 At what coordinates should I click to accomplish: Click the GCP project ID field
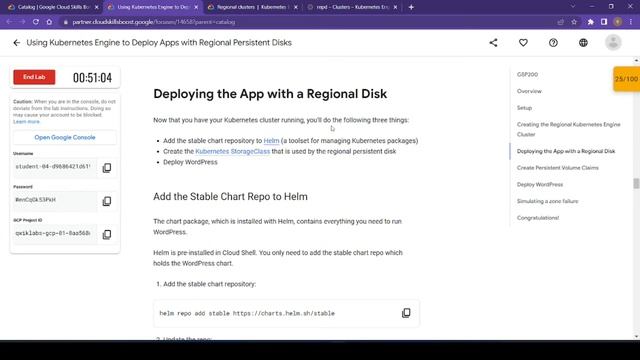click(x=54, y=233)
